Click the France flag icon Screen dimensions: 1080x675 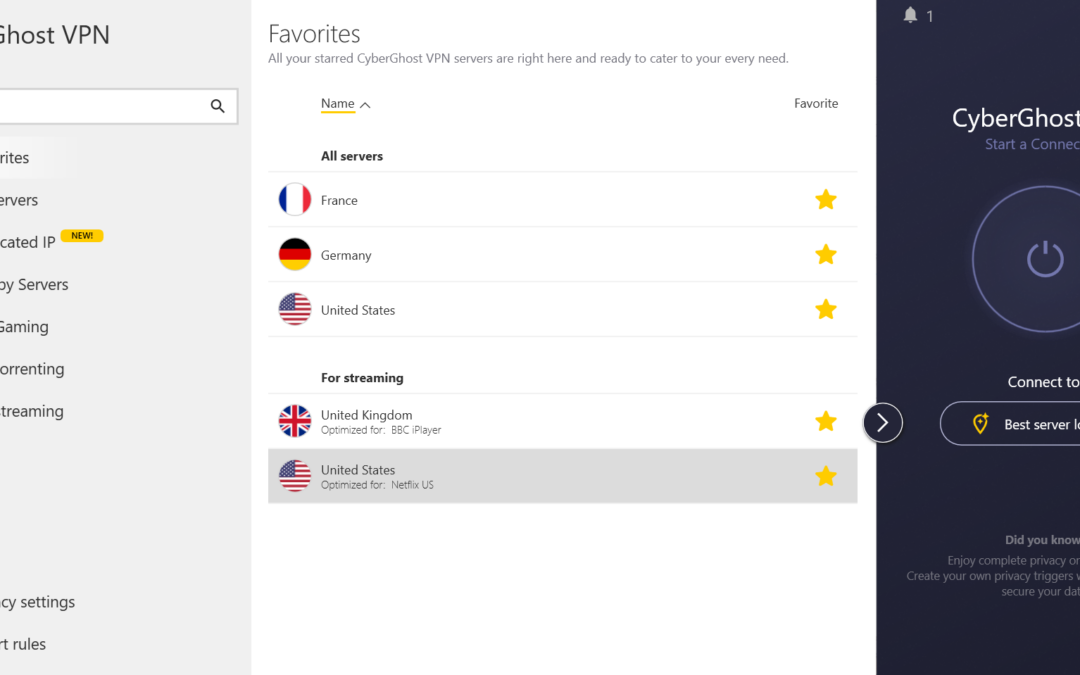click(294, 199)
